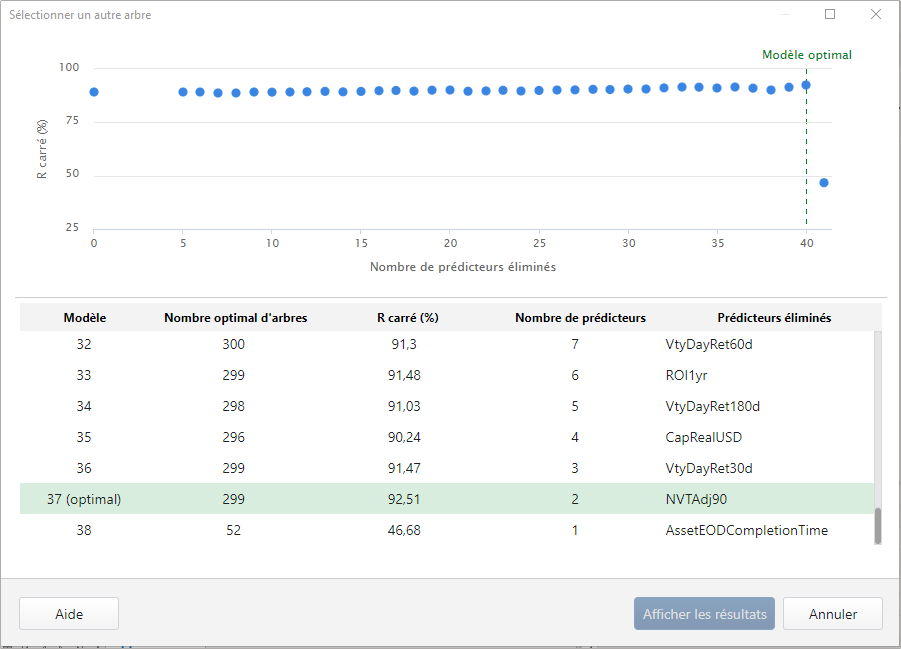Click the R carré (%) column header
The height and width of the screenshot is (649, 901).
[407, 317]
